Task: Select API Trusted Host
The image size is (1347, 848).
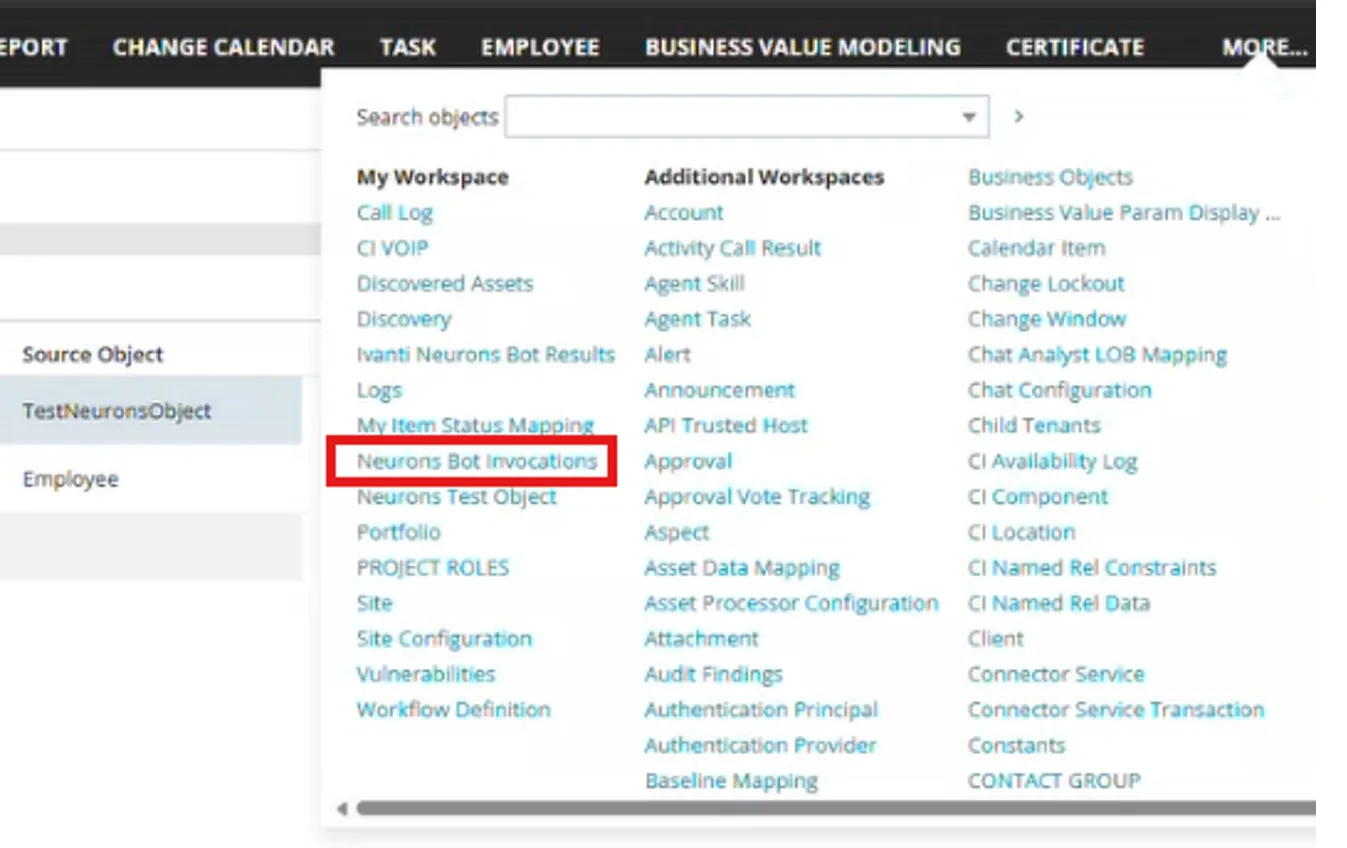Action: [x=726, y=425]
